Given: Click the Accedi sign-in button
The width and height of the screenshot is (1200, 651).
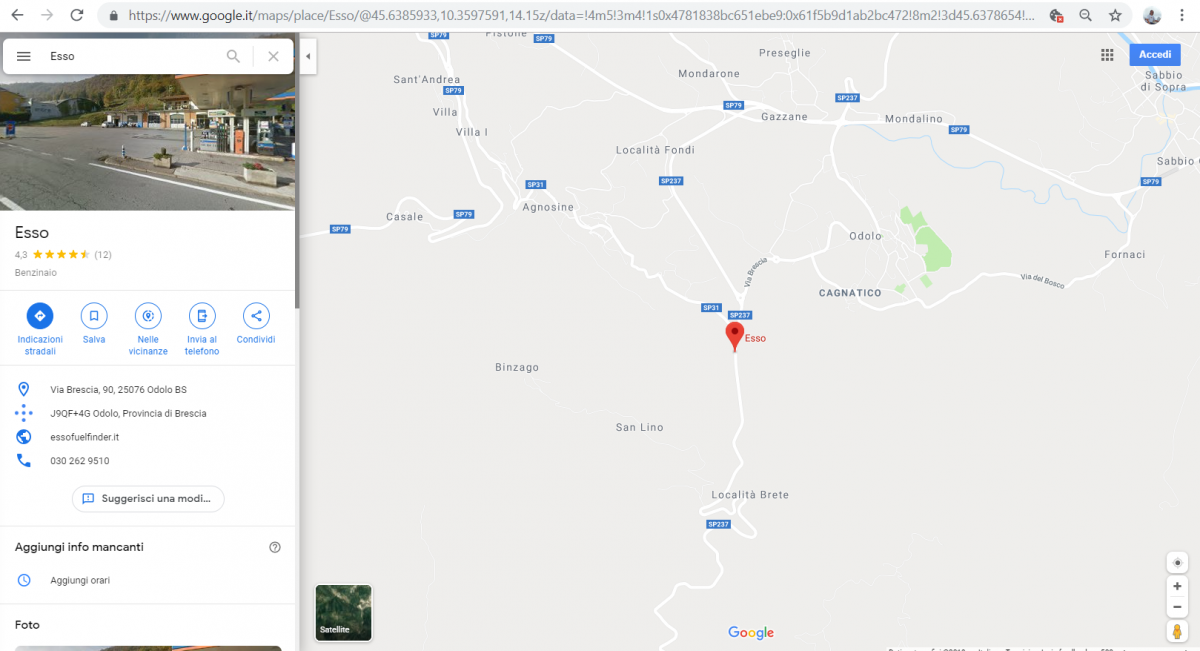Looking at the screenshot, I should click(1155, 55).
